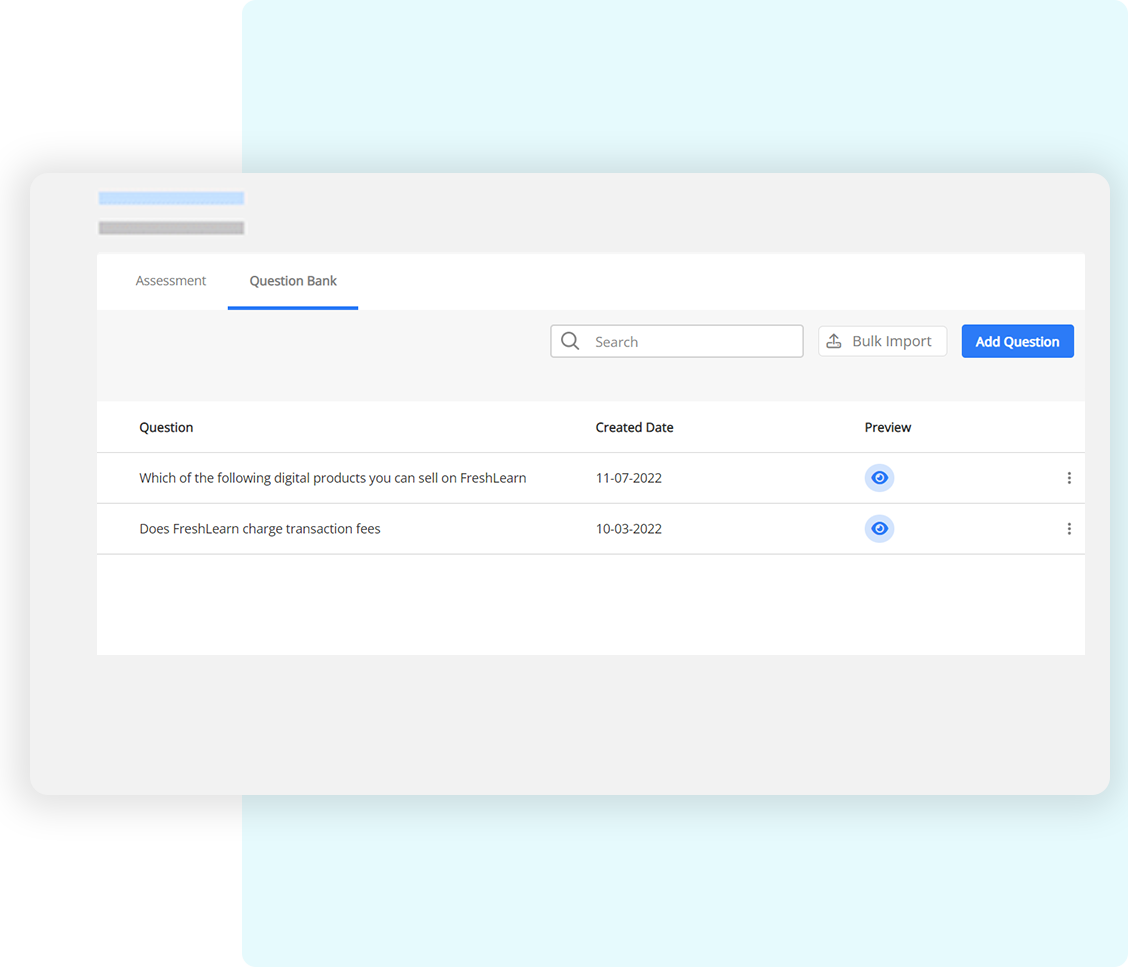Open question 'Does FreshLearn charge transaction fees'
This screenshot has width=1128, height=967.
pos(260,528)
